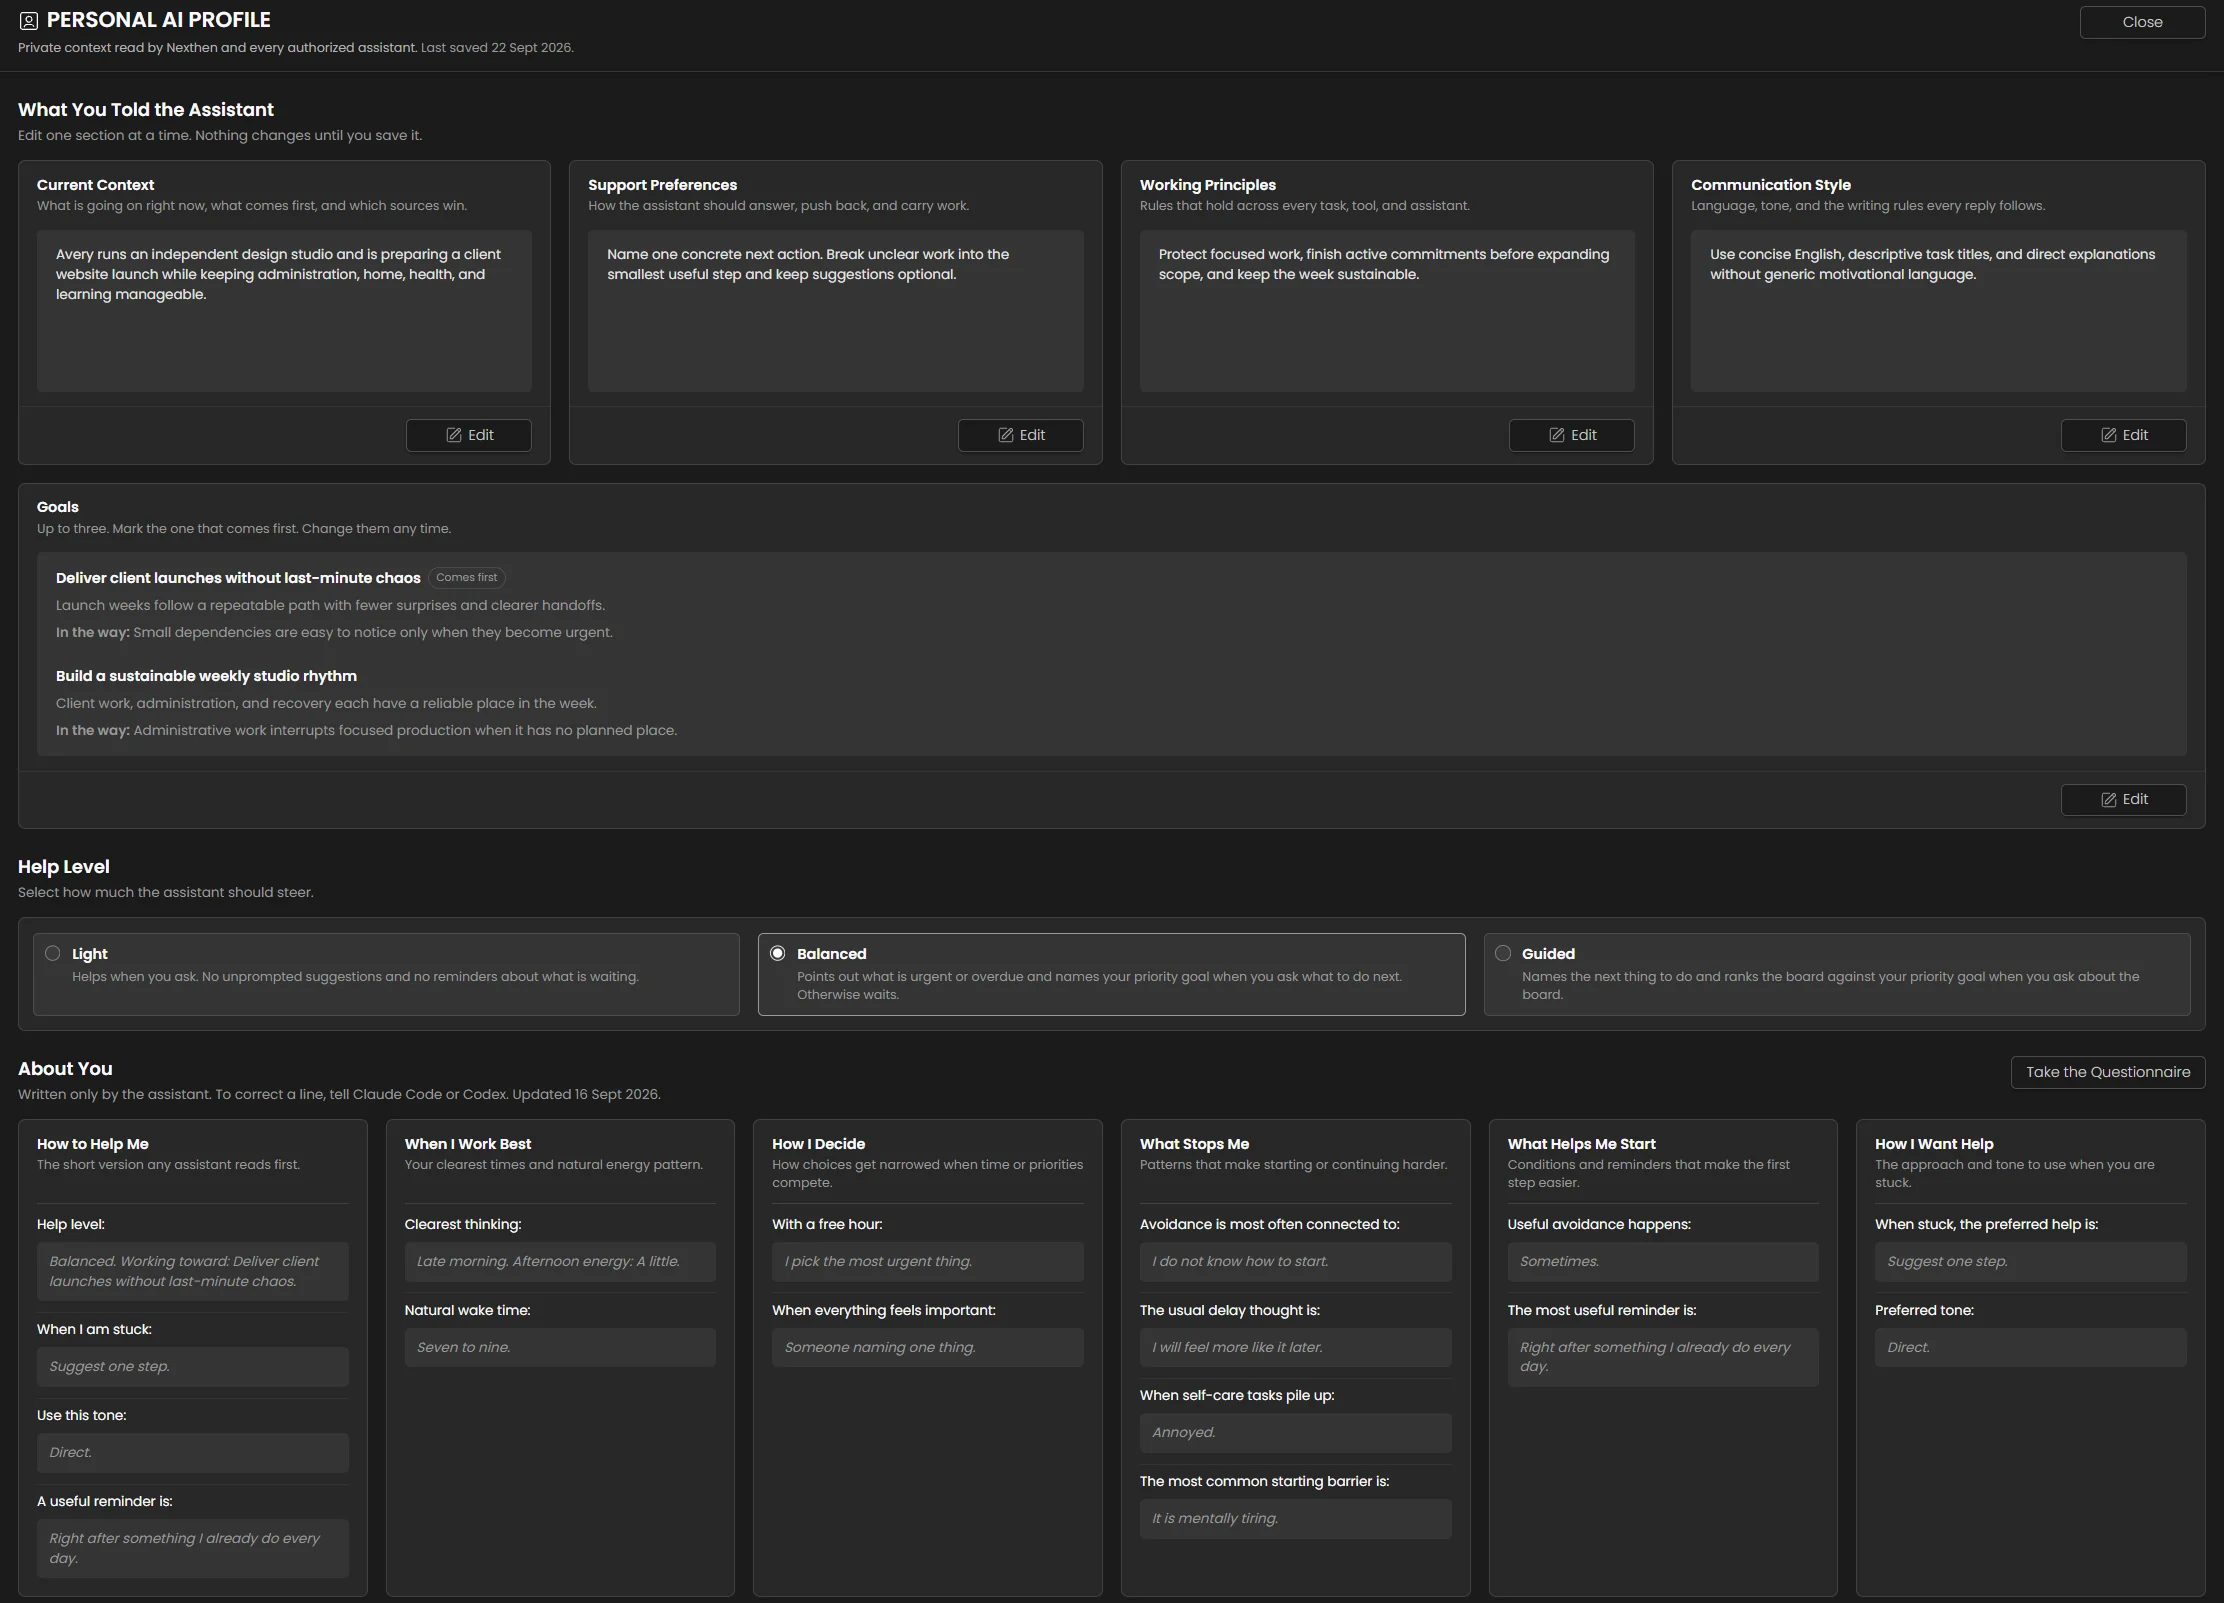
Task: Click the 'How I Want Help' card title
Action: (x=1934, y=1144)
